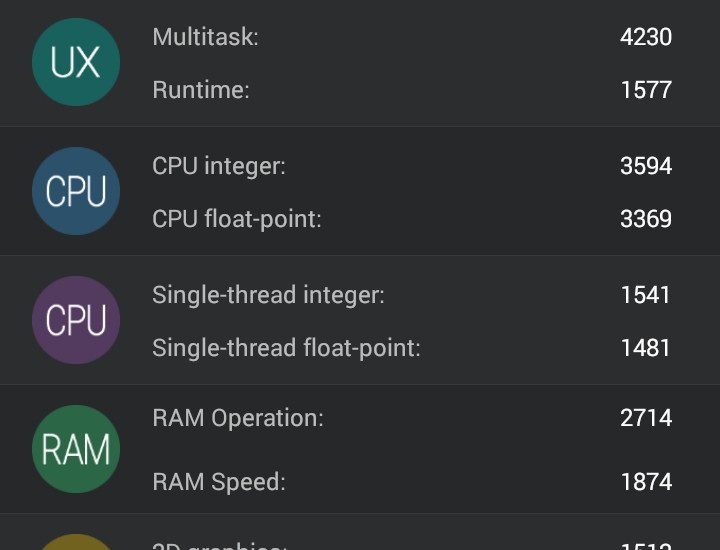Select the Runtime label
The width and height of the screenshot is (720, 550).
click(200, 90)
